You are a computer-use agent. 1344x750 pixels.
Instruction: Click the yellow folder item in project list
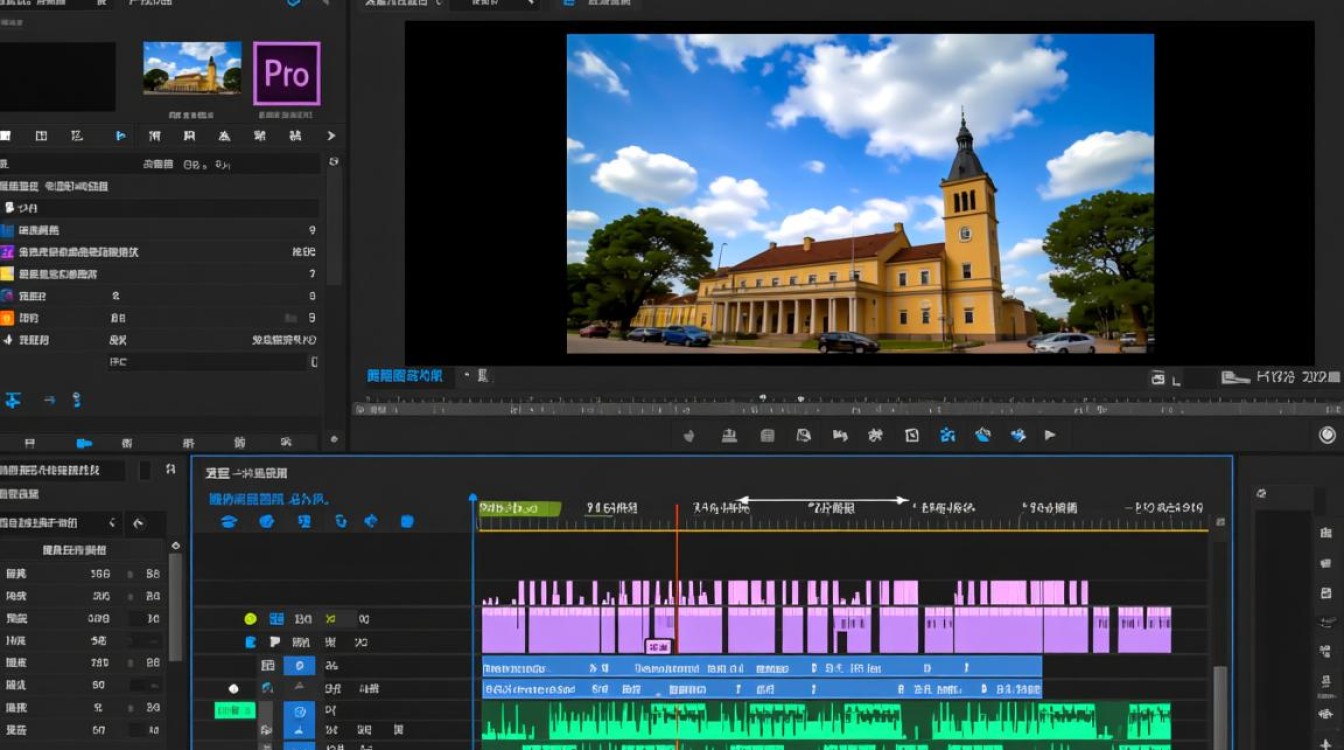tap(7, 274)
